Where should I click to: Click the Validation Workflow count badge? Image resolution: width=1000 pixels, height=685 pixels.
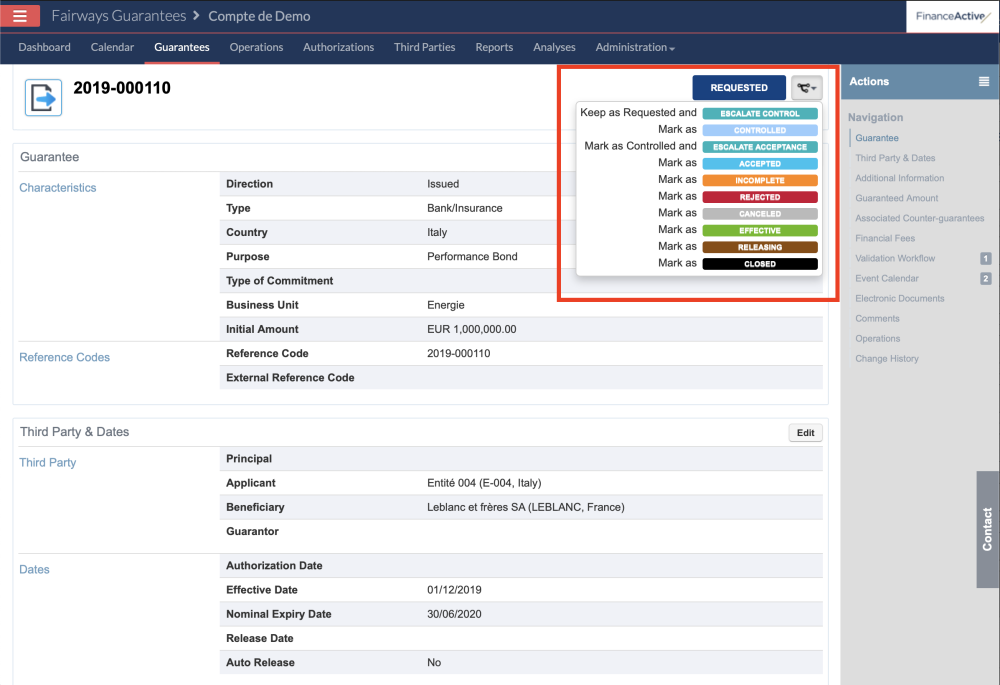pyautogui.click(x=985, y=258)
